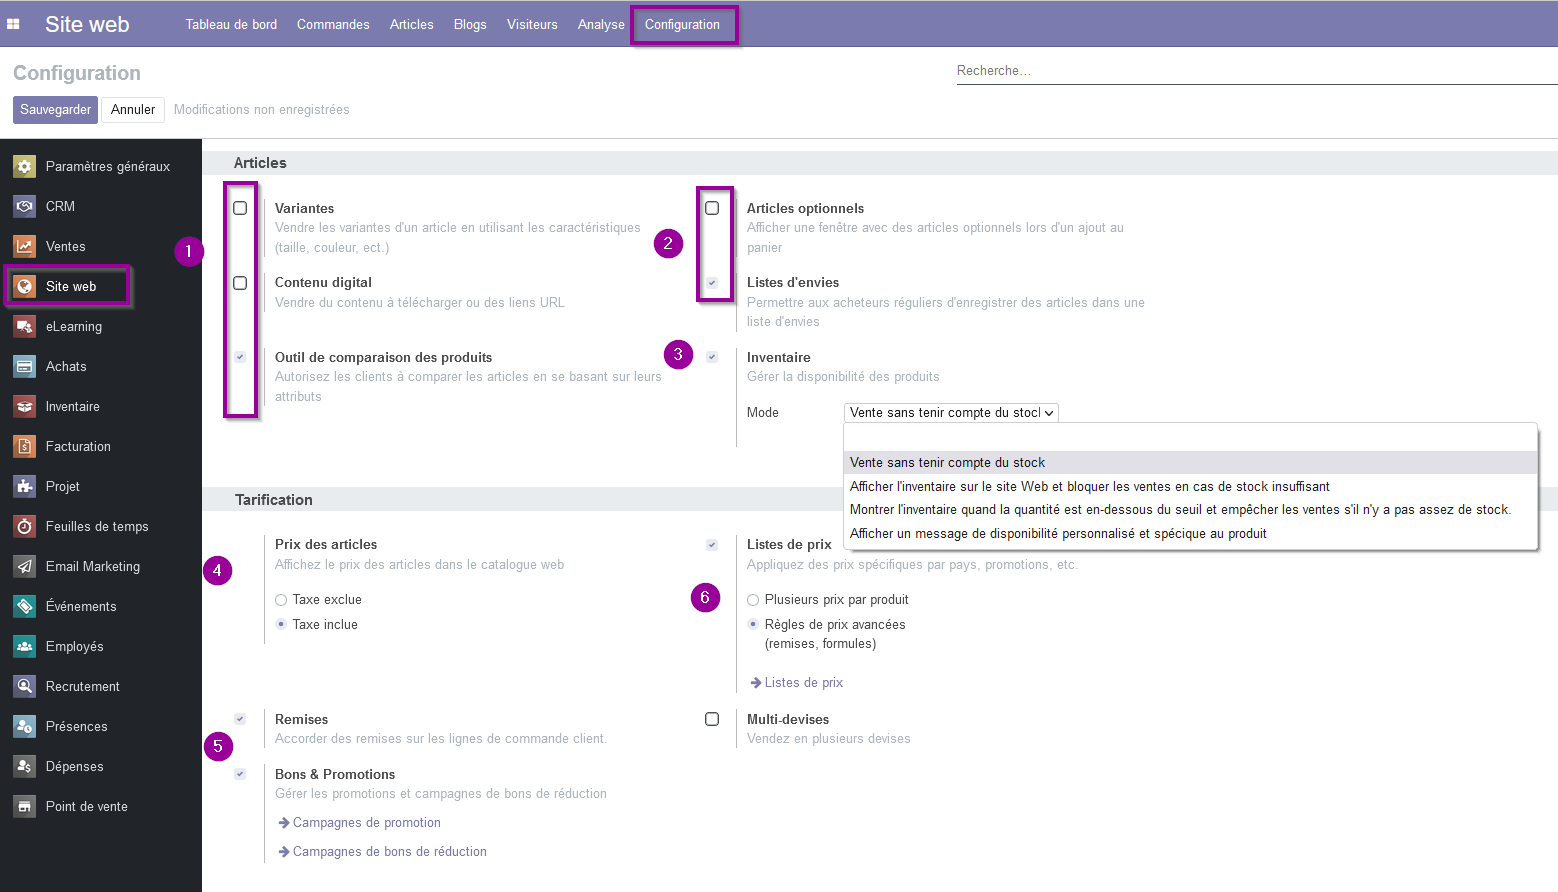Enable the Contenu digital checkbox
The image size is (1558, 892).
[x=240, y=283]
